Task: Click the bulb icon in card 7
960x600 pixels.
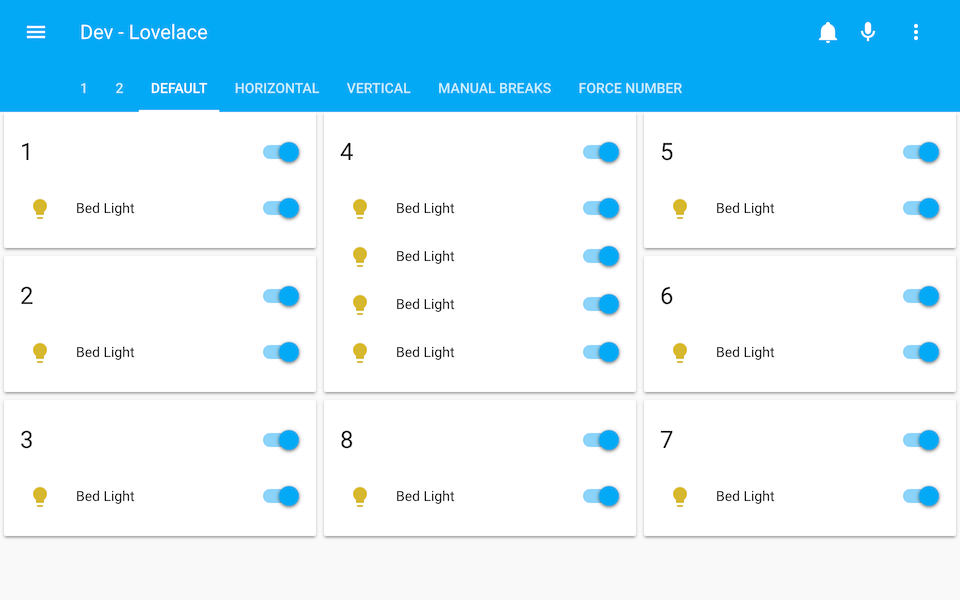Action: pos(680,496)
